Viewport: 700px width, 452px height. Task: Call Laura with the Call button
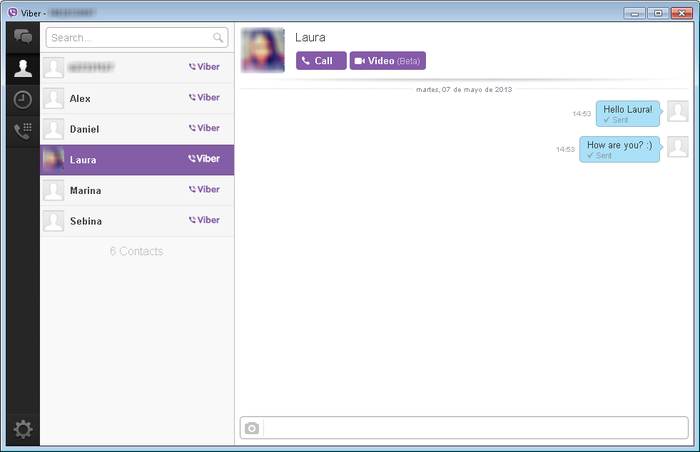pos(321,61)
